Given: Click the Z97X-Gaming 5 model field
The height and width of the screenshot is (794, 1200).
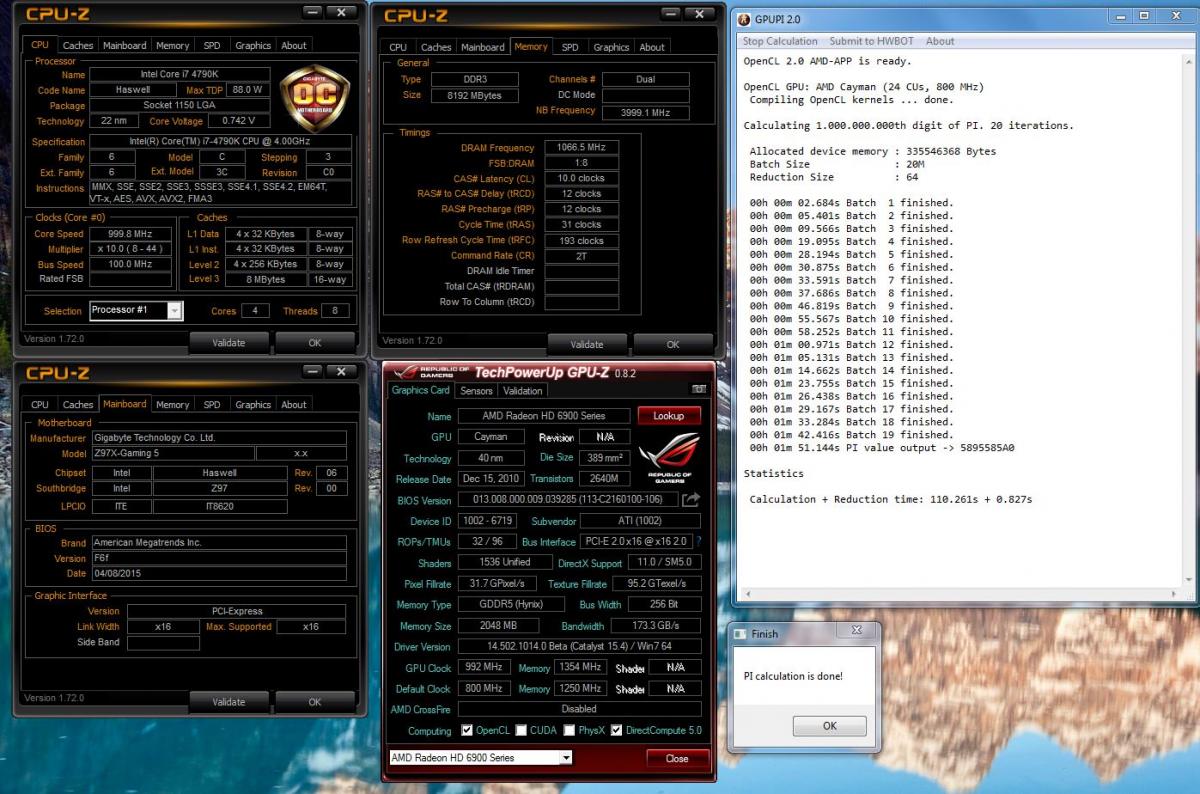Looking at the screenshot, I should click(171, 453).
